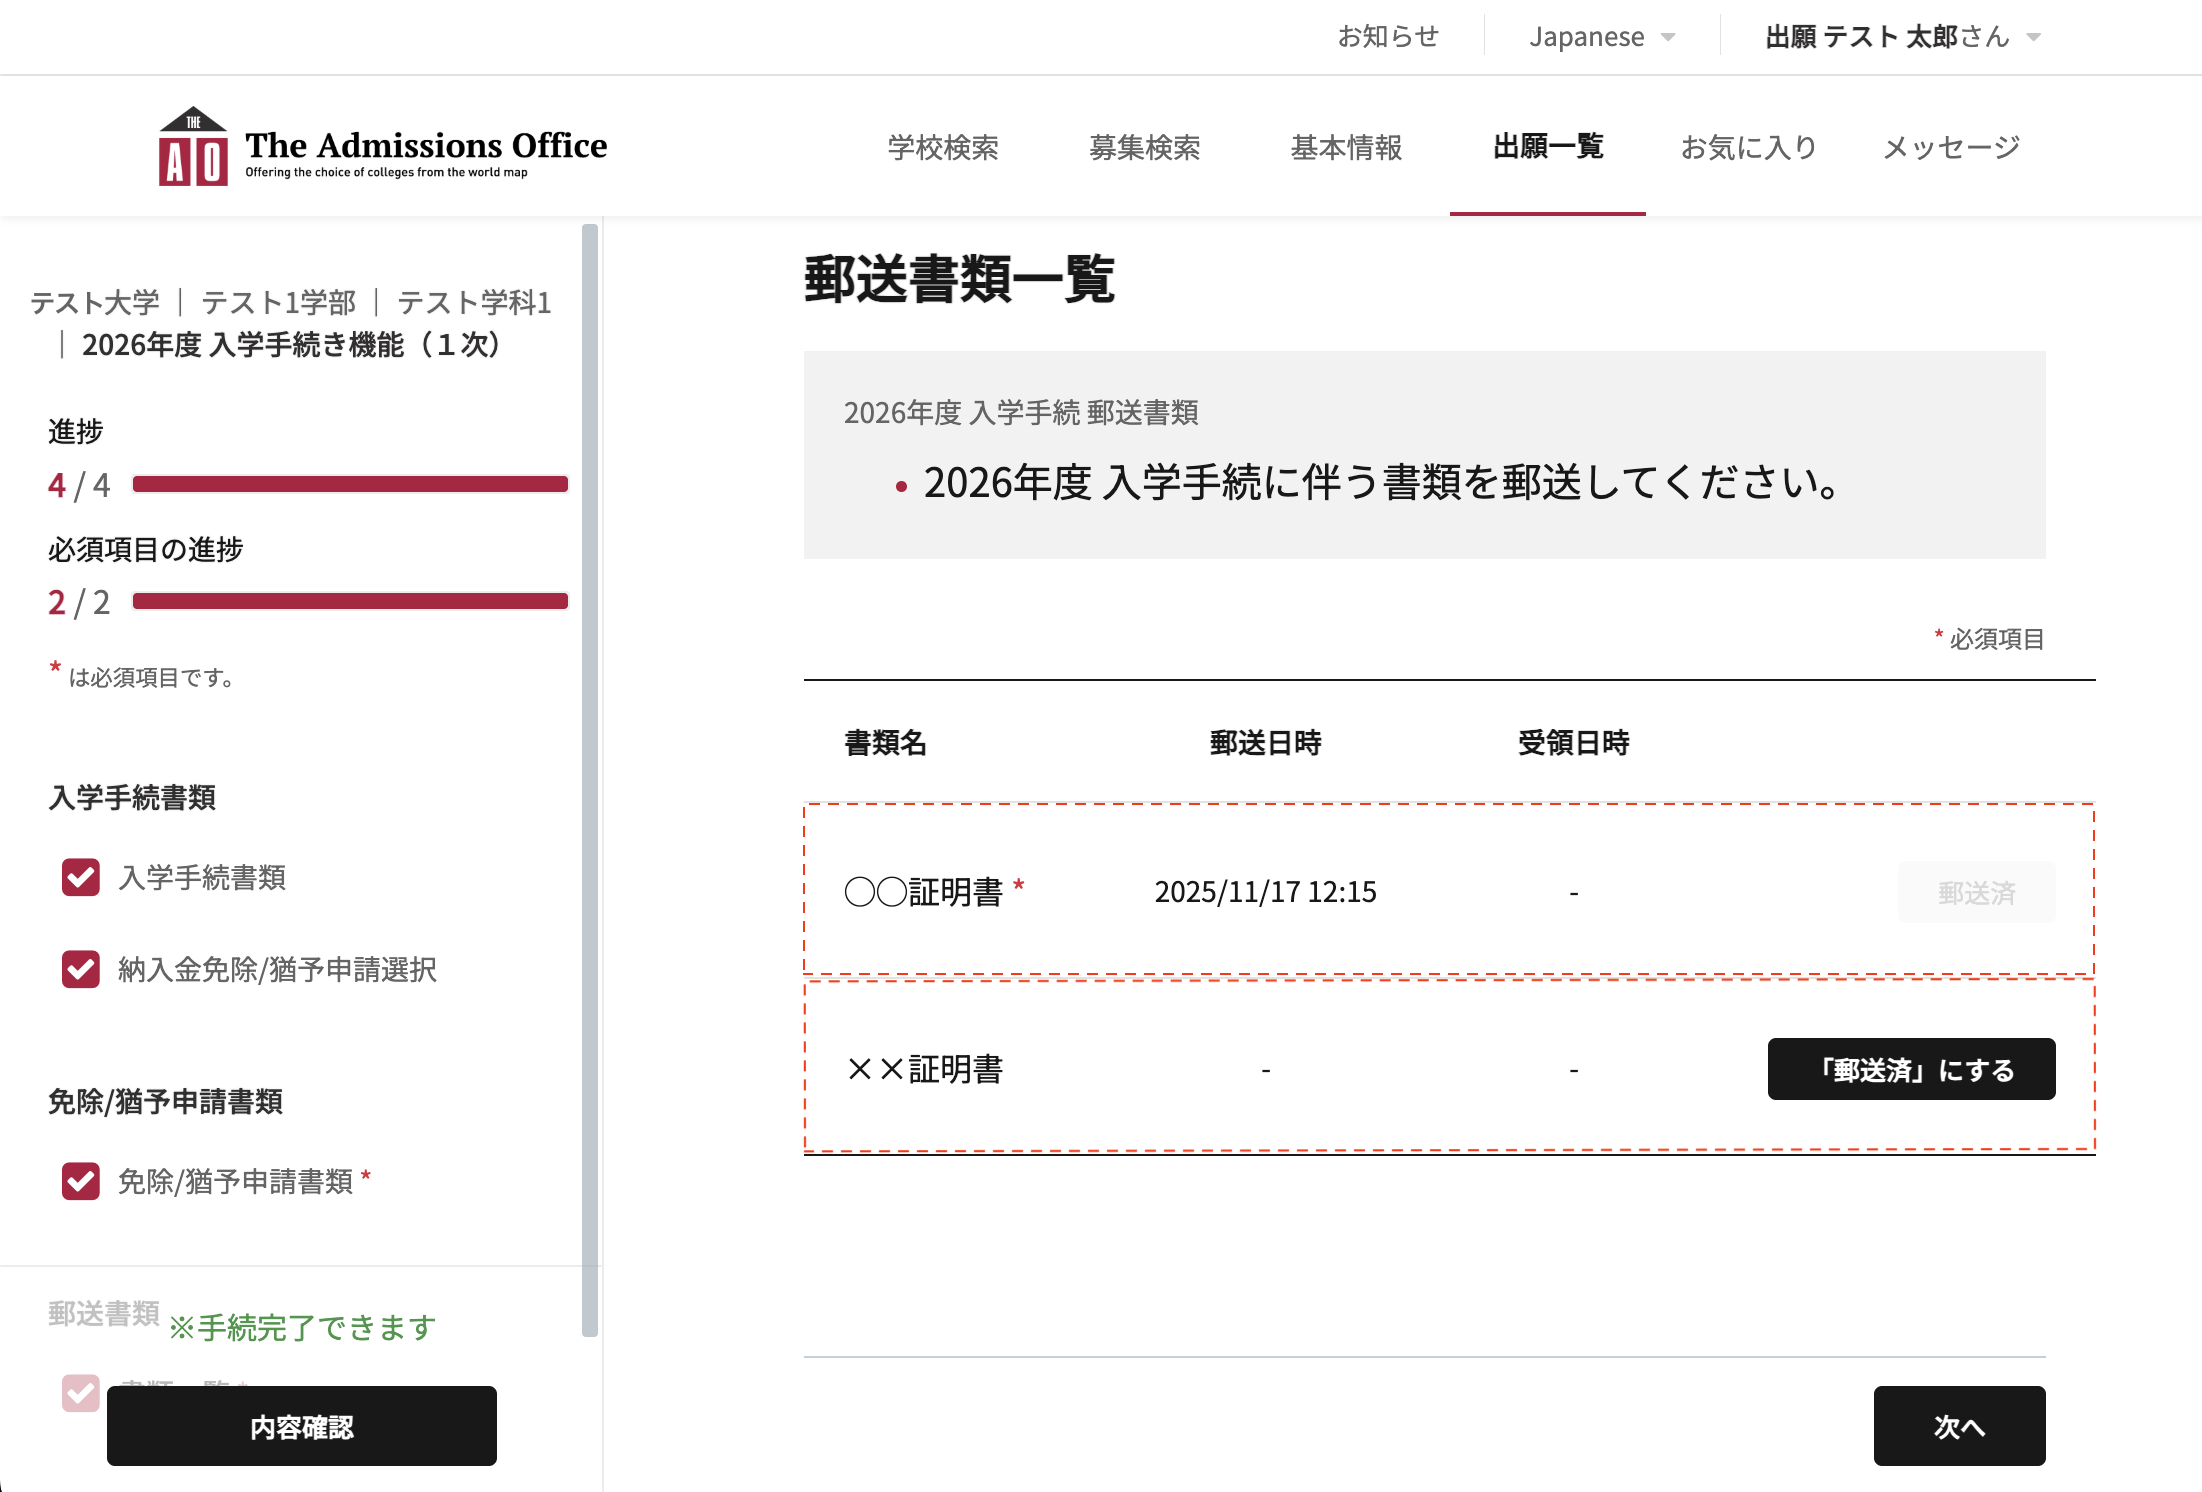Click the 内容確認 button
Screen dimensions: 2202x1492
pos(301,1426)
